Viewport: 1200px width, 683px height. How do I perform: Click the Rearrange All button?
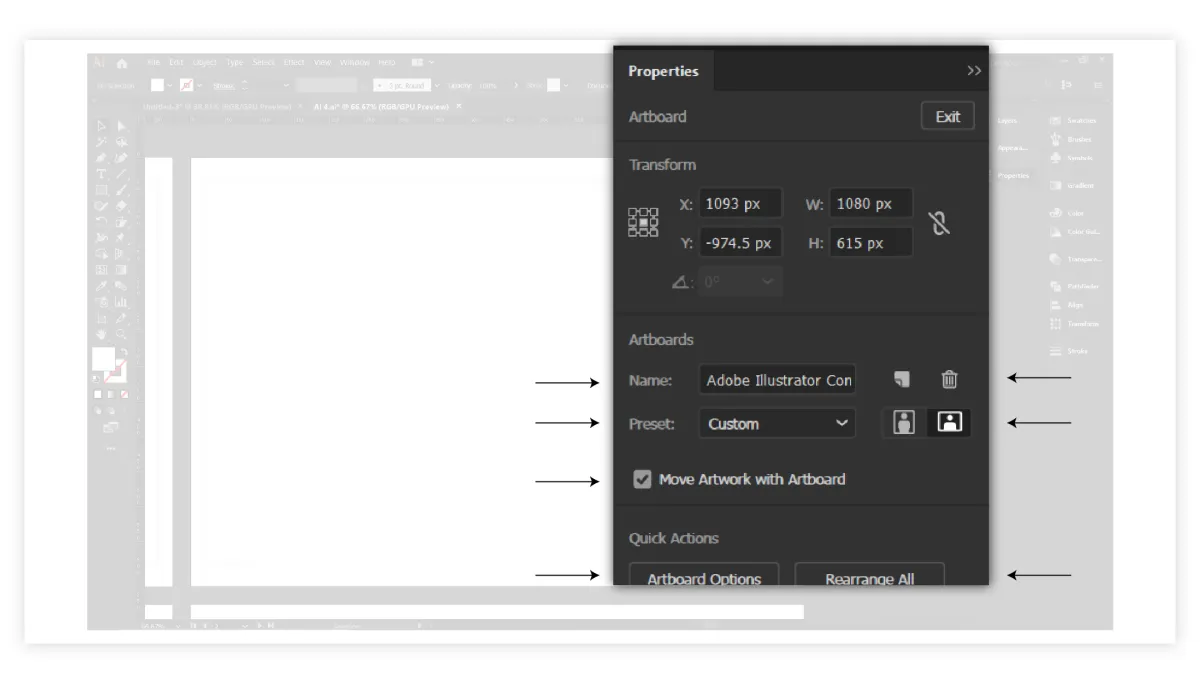(869, 577)
